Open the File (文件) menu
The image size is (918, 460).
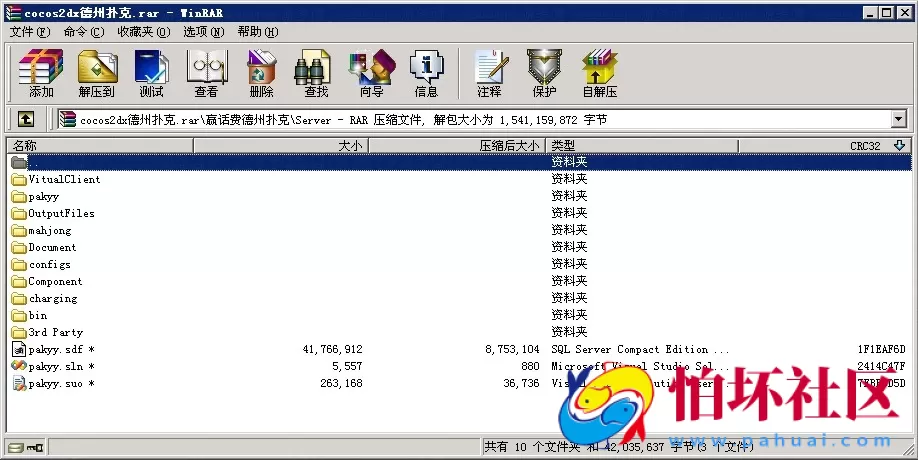[x=30, y=32]
